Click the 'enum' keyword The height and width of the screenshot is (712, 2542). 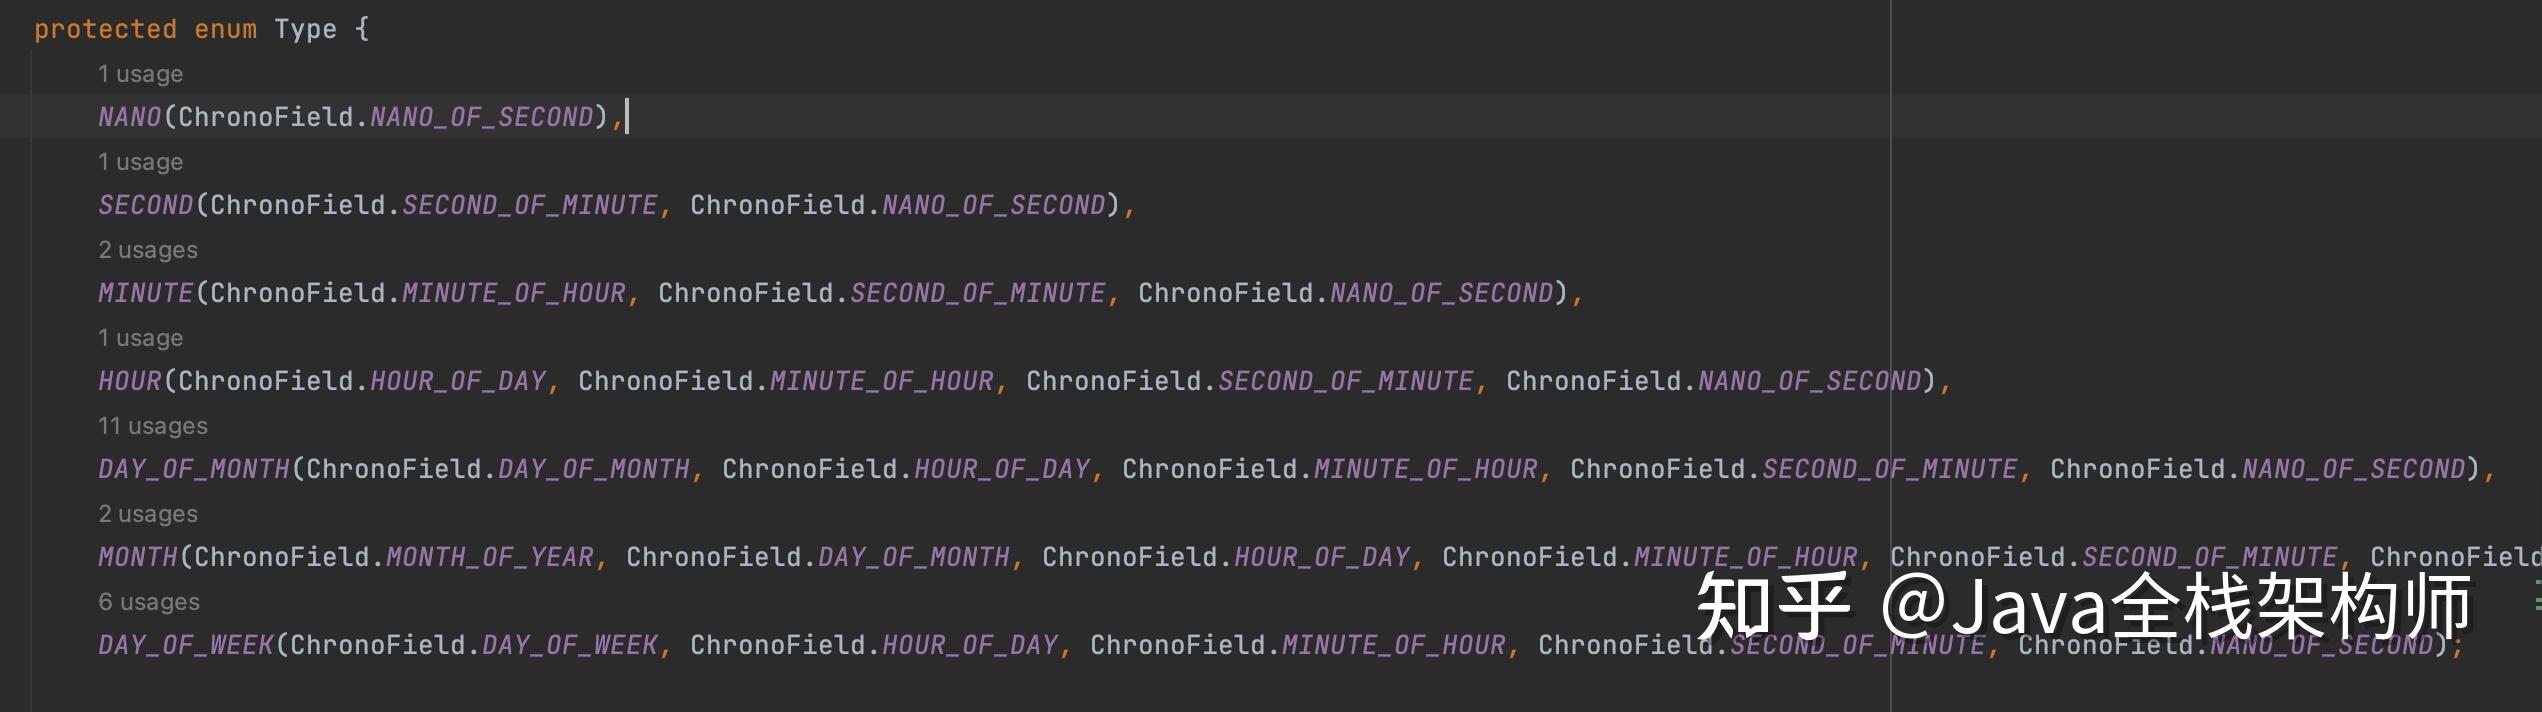pos(225,29)
